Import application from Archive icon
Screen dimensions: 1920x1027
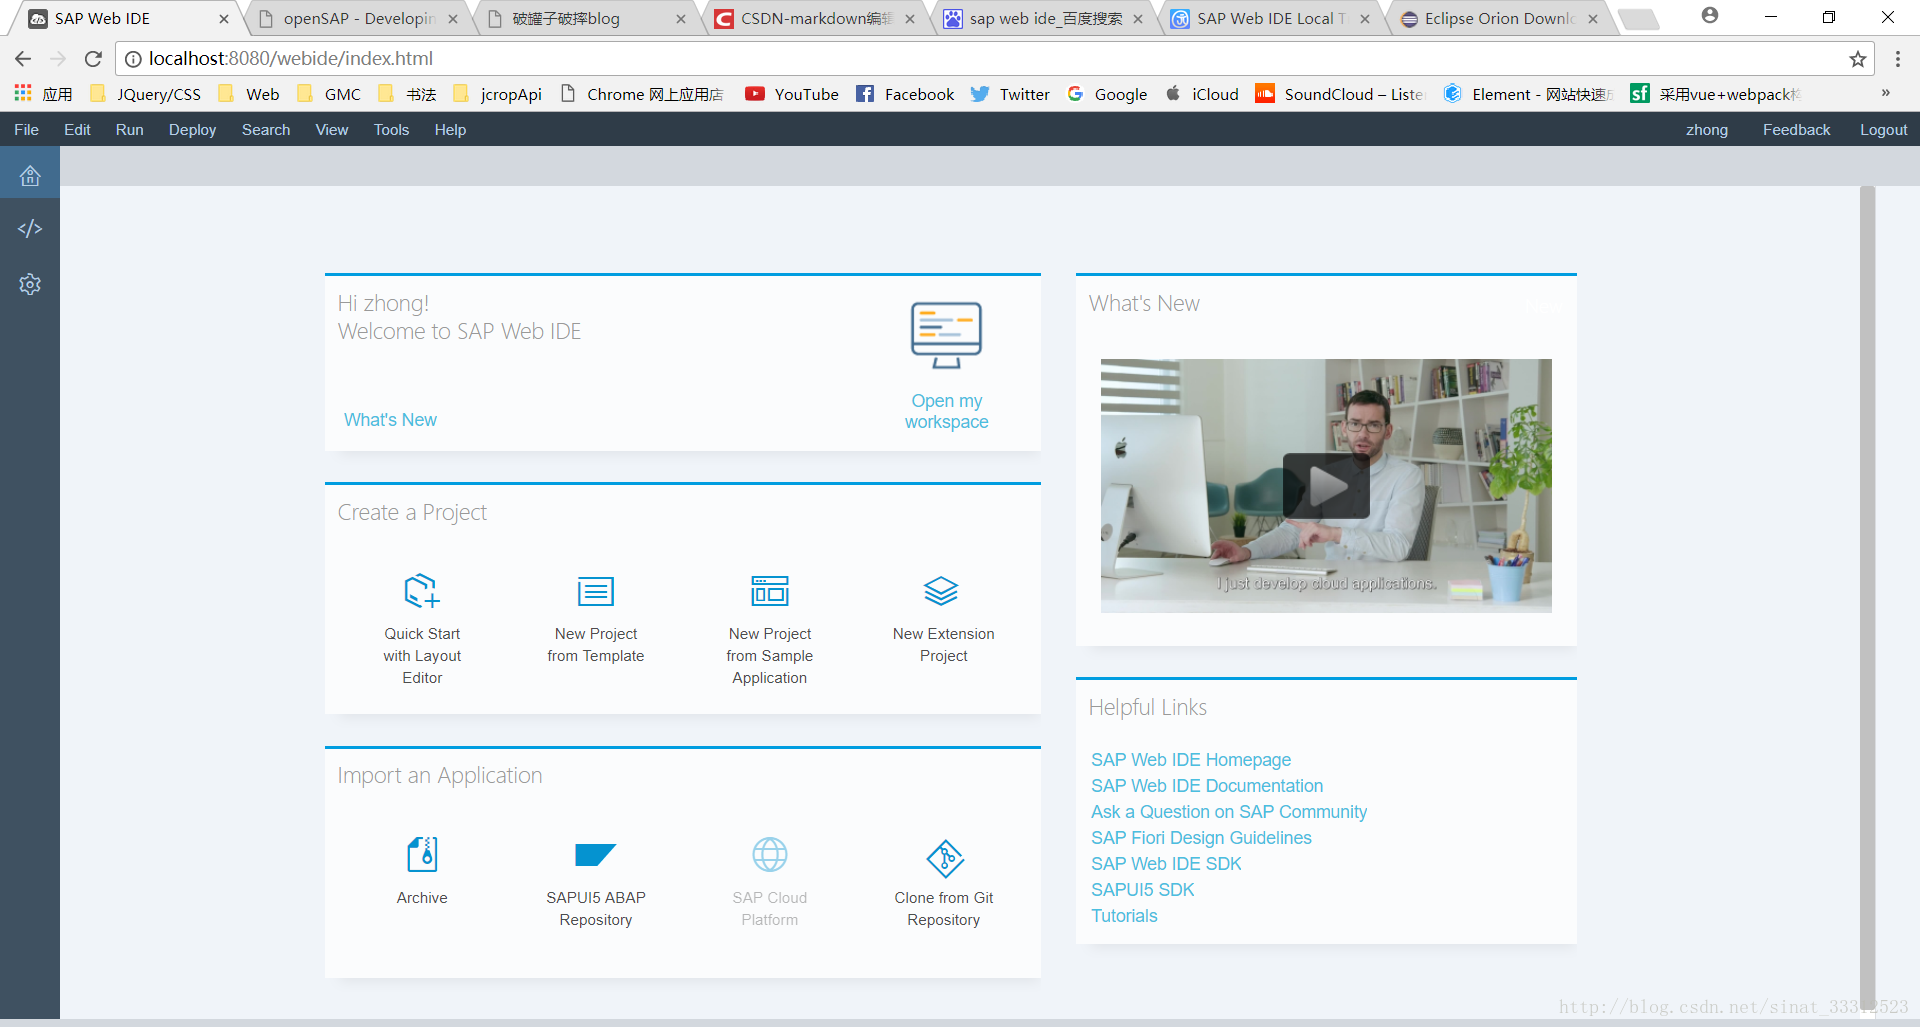pyautogui.click(x=422, y=855)
